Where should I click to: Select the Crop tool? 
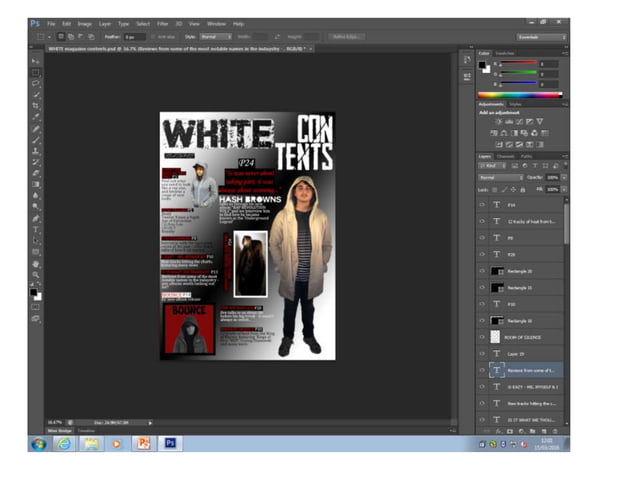pos(36,106)
